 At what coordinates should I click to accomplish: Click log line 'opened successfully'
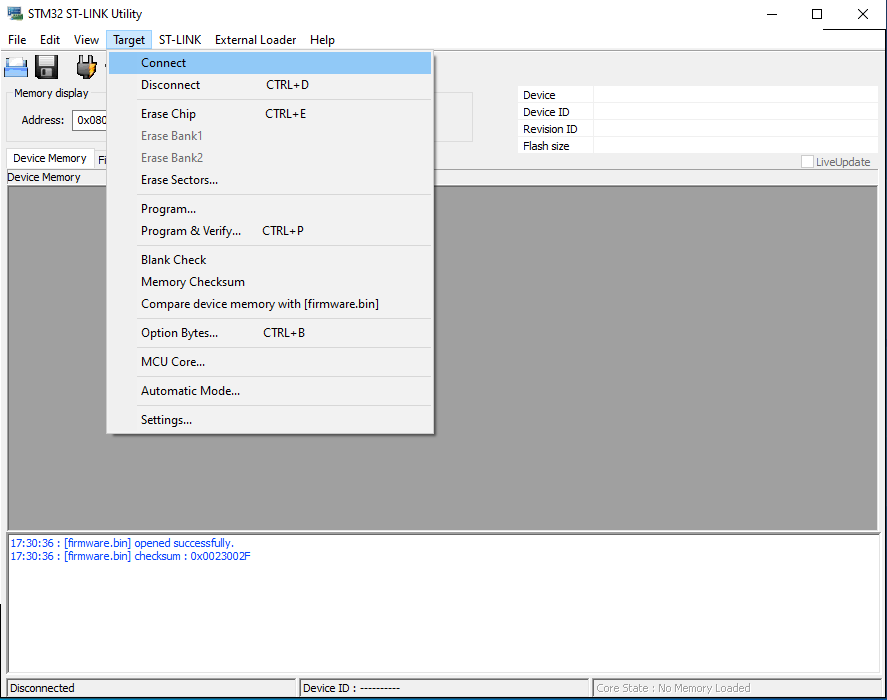click(122, 543)
